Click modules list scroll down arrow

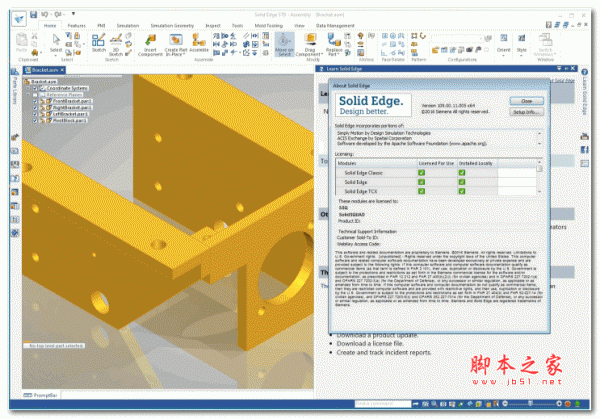(540, 192)
